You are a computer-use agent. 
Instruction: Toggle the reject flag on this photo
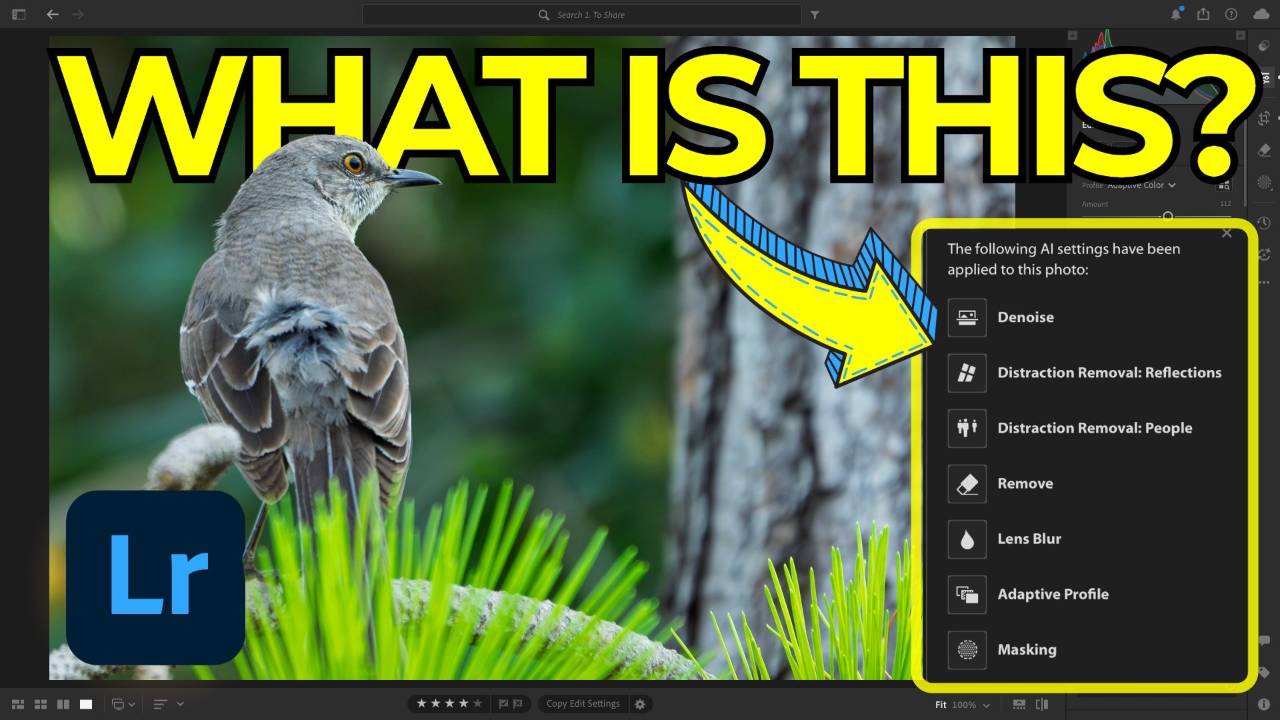[518, 703]
